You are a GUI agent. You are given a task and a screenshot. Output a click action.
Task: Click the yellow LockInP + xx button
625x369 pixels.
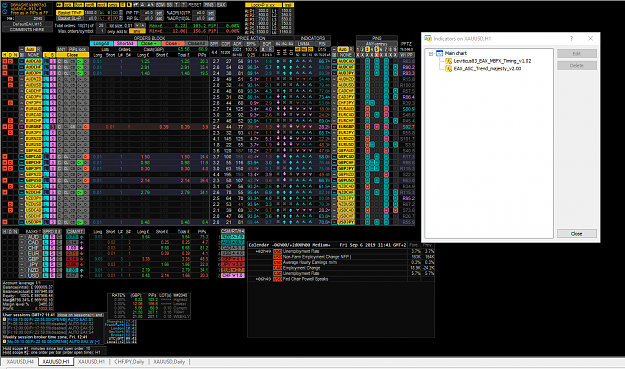pyautogui.click(x=263, y=5)
